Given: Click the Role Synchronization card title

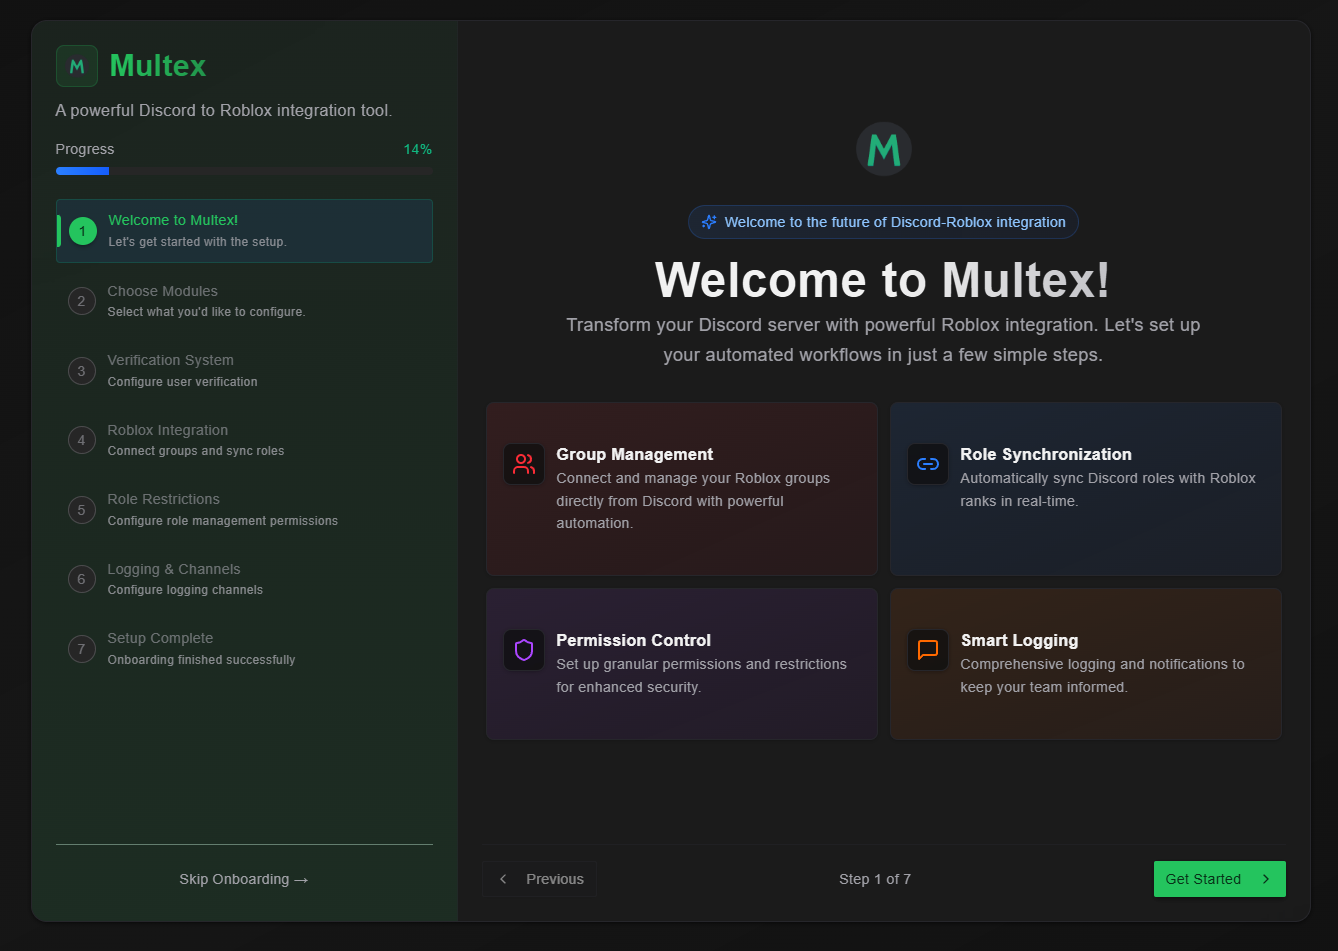Looking at the screenshot, I should (x=1046, y=454).
